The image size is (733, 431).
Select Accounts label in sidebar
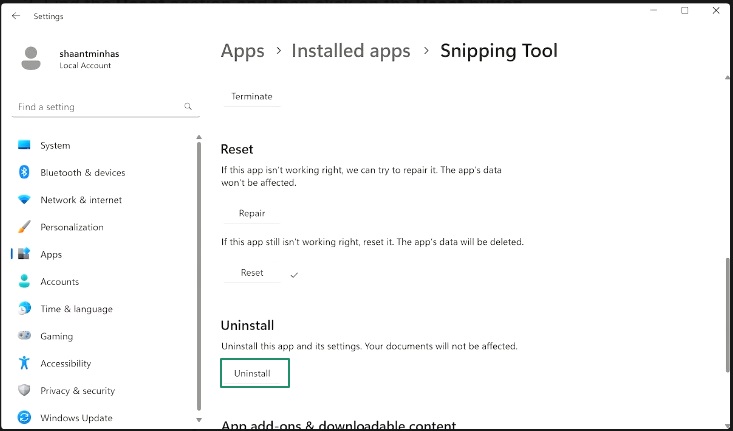tap(60, 281)
